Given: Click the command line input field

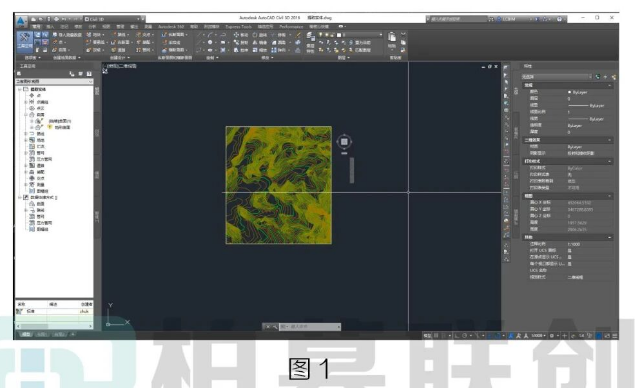Looking at the screenshot, I should click(x=310, y=326).
